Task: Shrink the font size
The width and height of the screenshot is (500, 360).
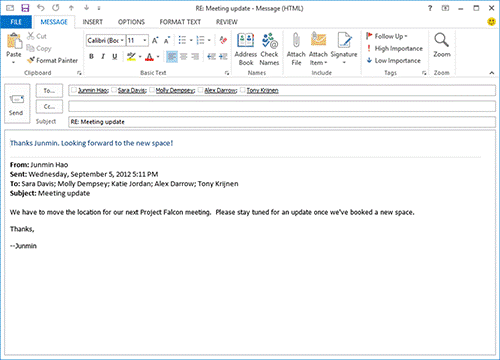Action: coord(167,41)
